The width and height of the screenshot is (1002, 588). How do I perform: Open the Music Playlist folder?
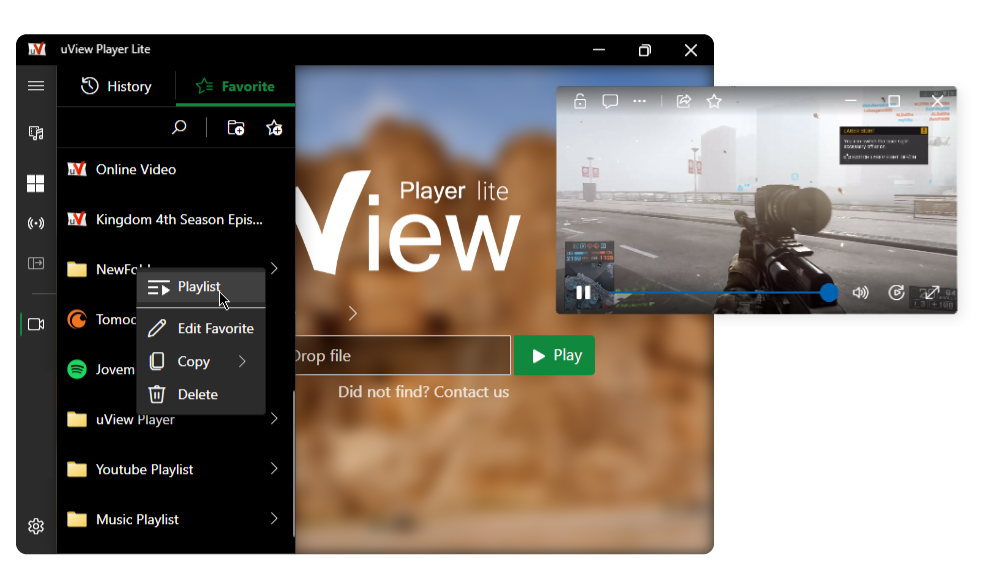click(176, 519)
